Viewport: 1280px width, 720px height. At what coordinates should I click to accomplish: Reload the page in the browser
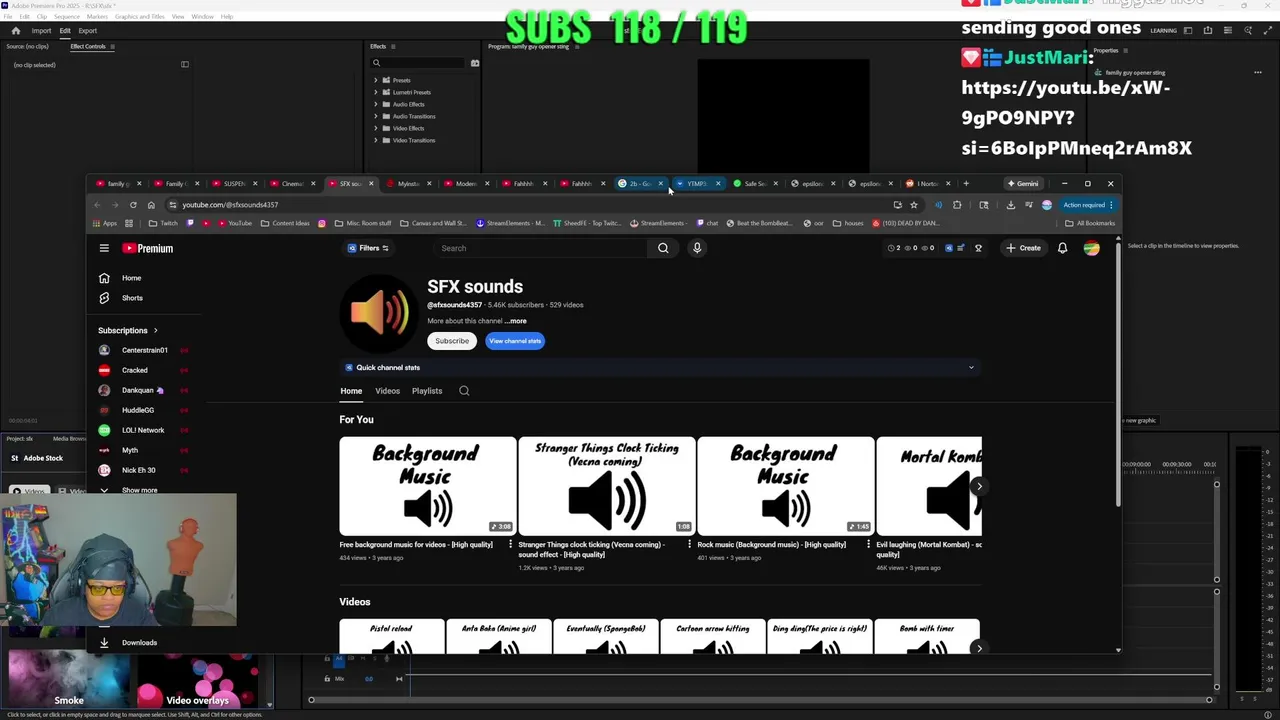point(133,205)
